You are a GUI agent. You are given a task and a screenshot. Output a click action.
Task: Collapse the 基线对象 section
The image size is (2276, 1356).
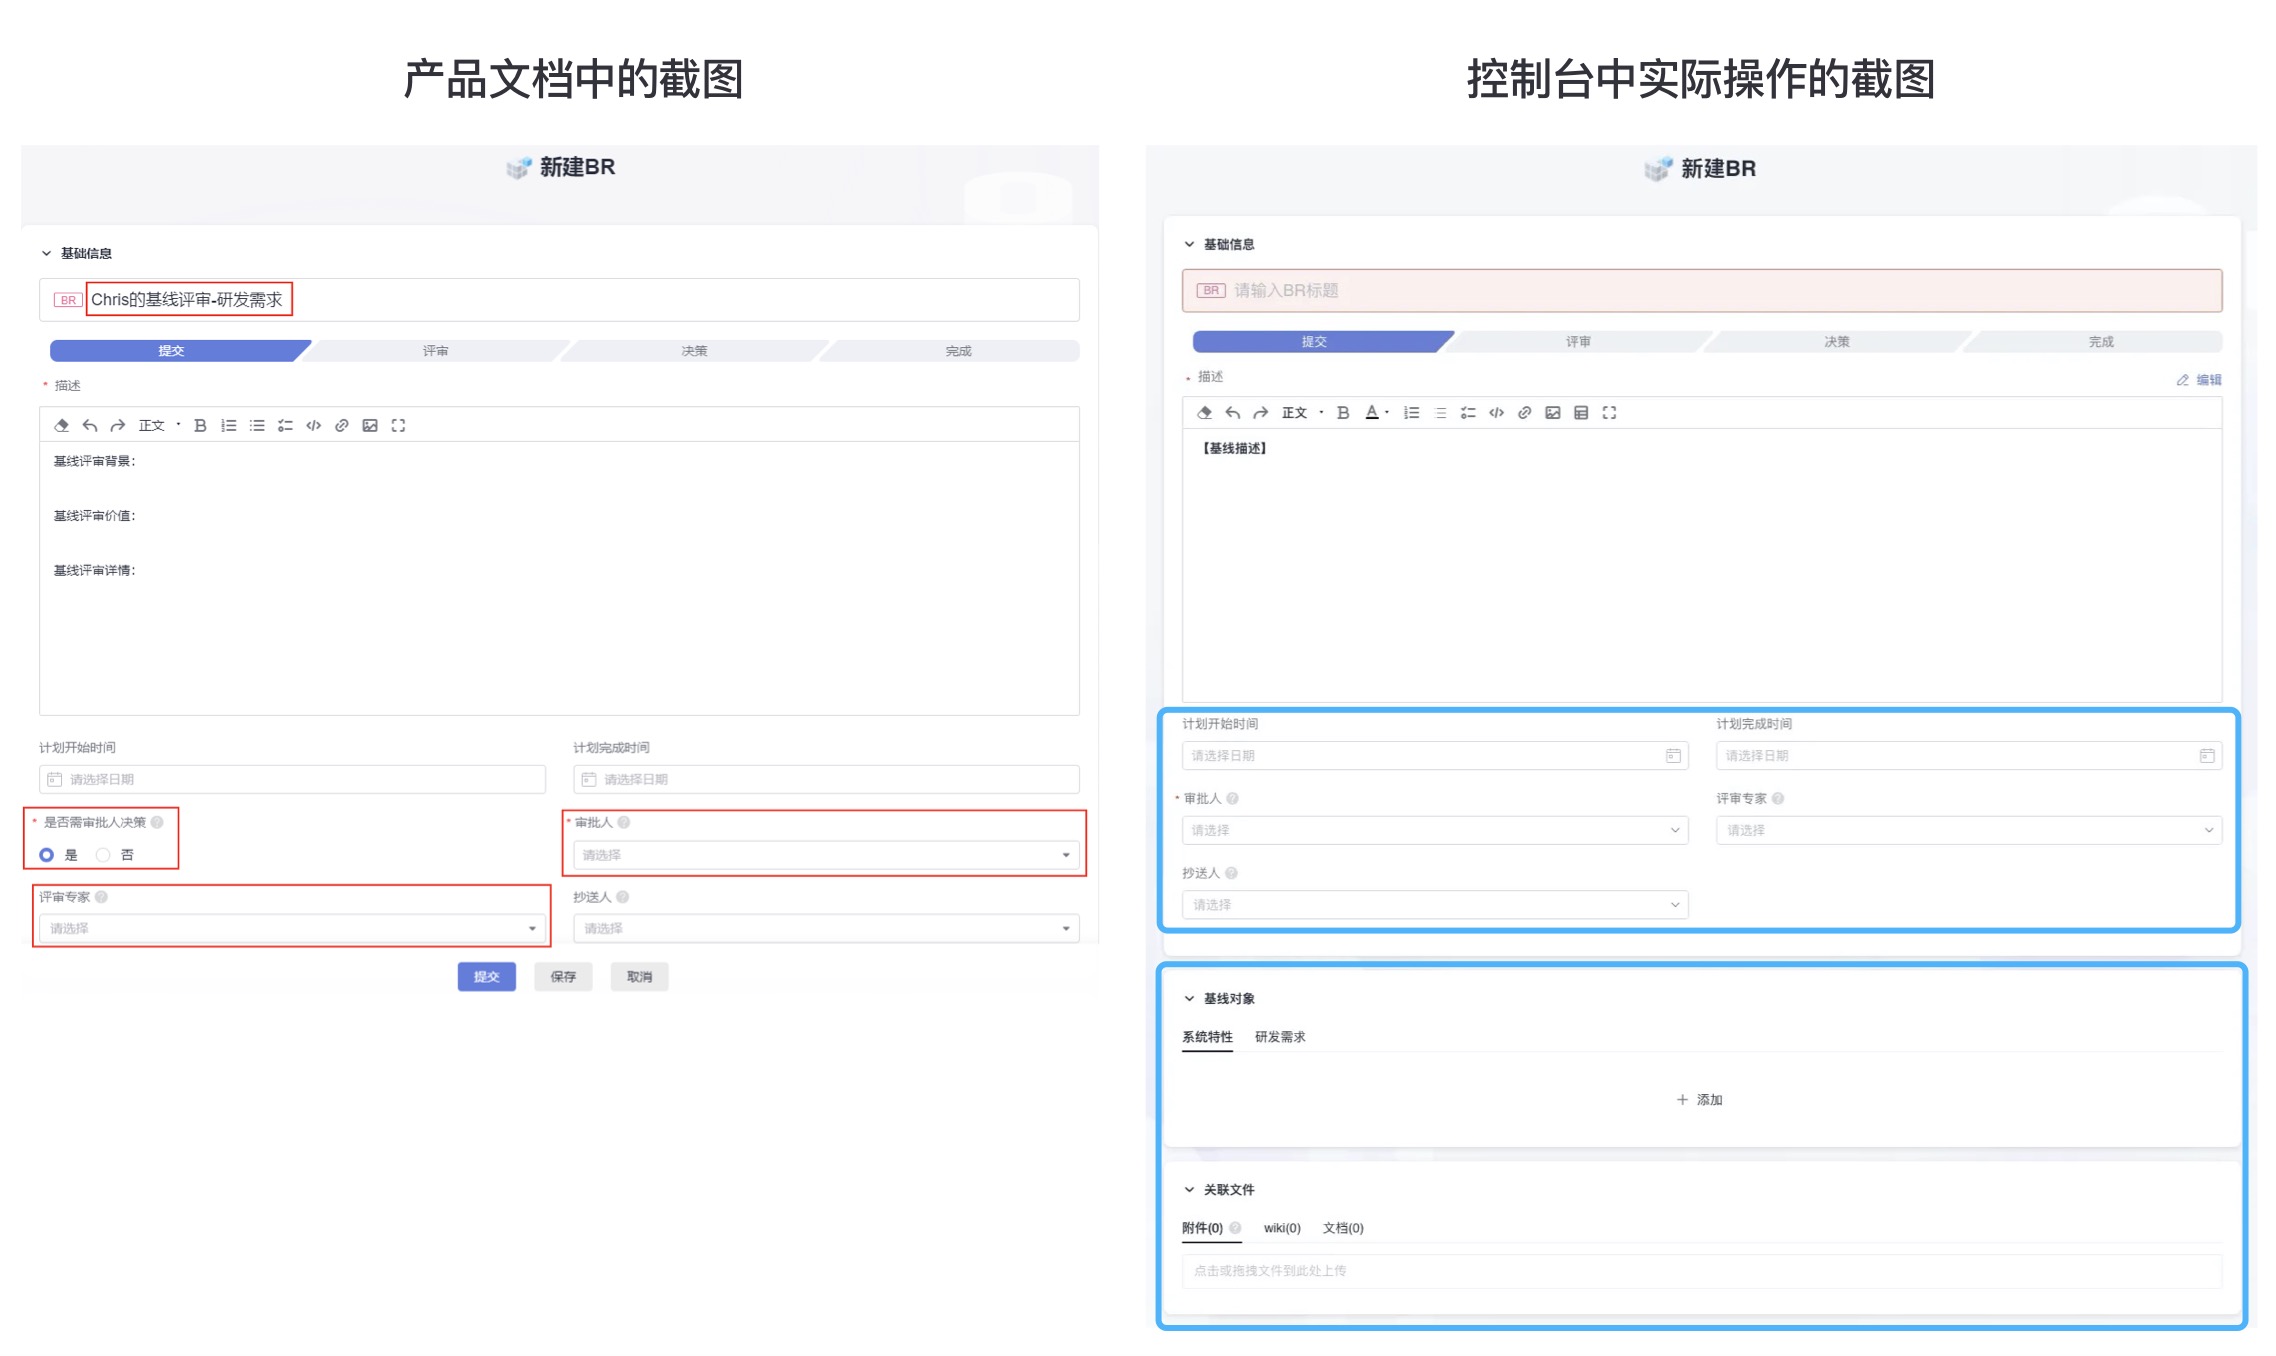tap(1189, 998)
